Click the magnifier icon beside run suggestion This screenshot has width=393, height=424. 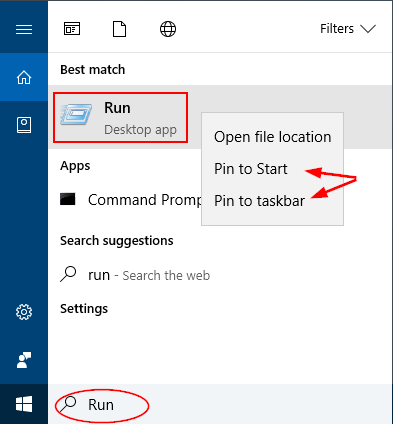(68, 274)
